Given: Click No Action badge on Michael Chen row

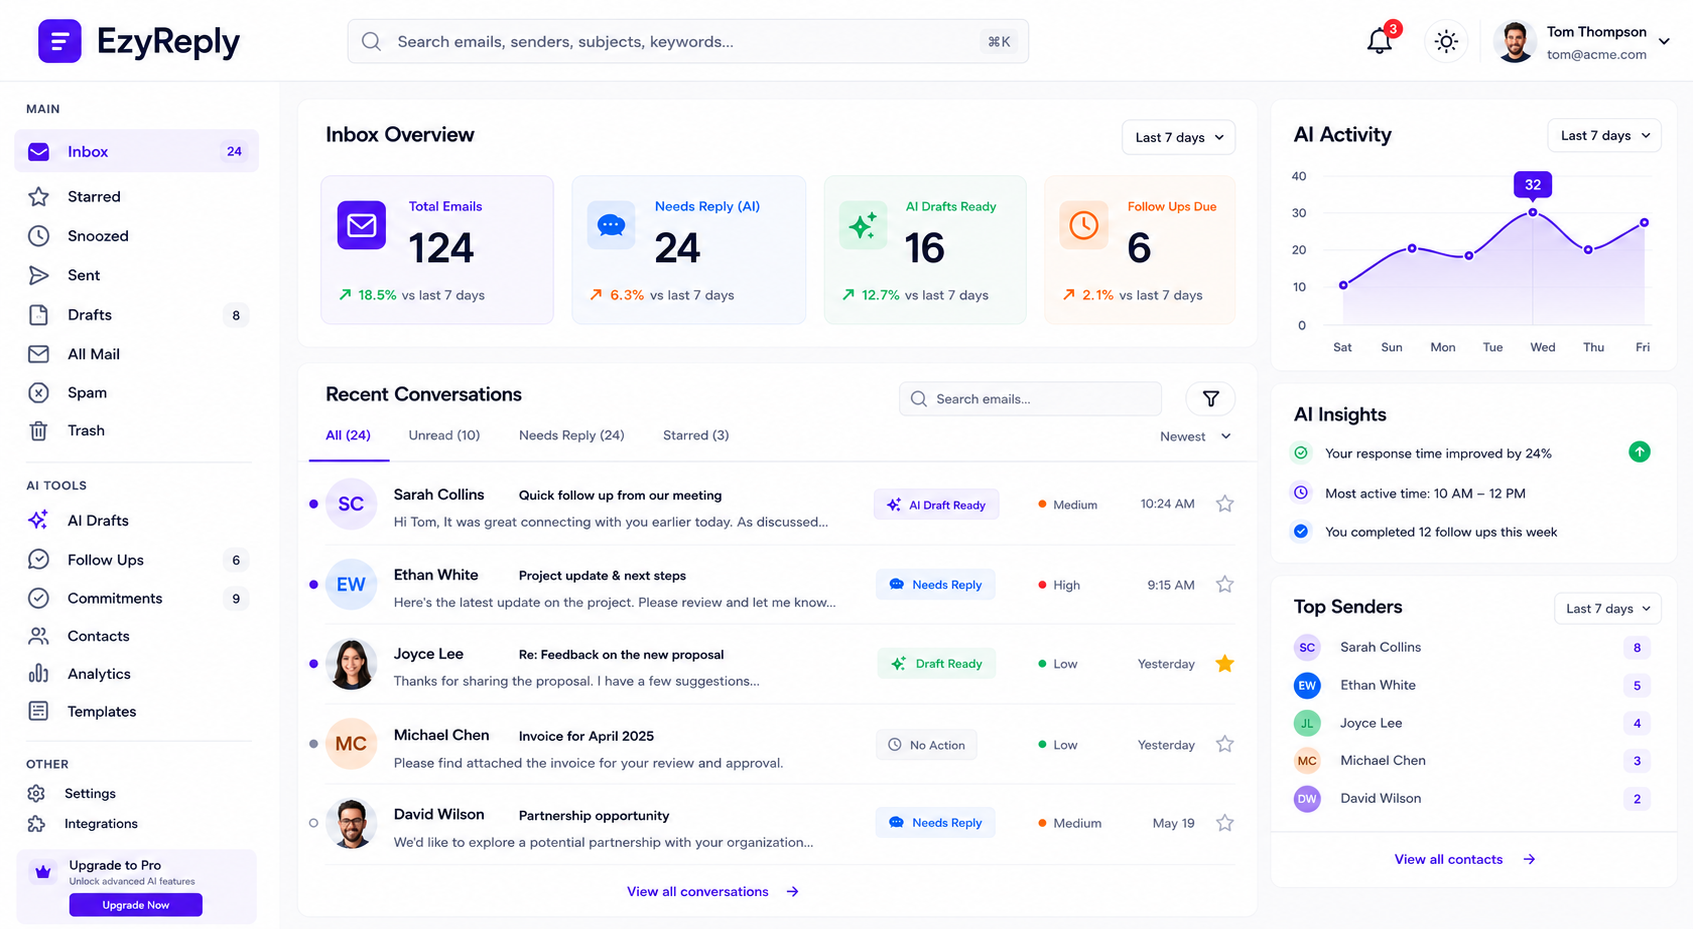Looking at the screenshot, I should pyautogui.click(x=927, y=745).
